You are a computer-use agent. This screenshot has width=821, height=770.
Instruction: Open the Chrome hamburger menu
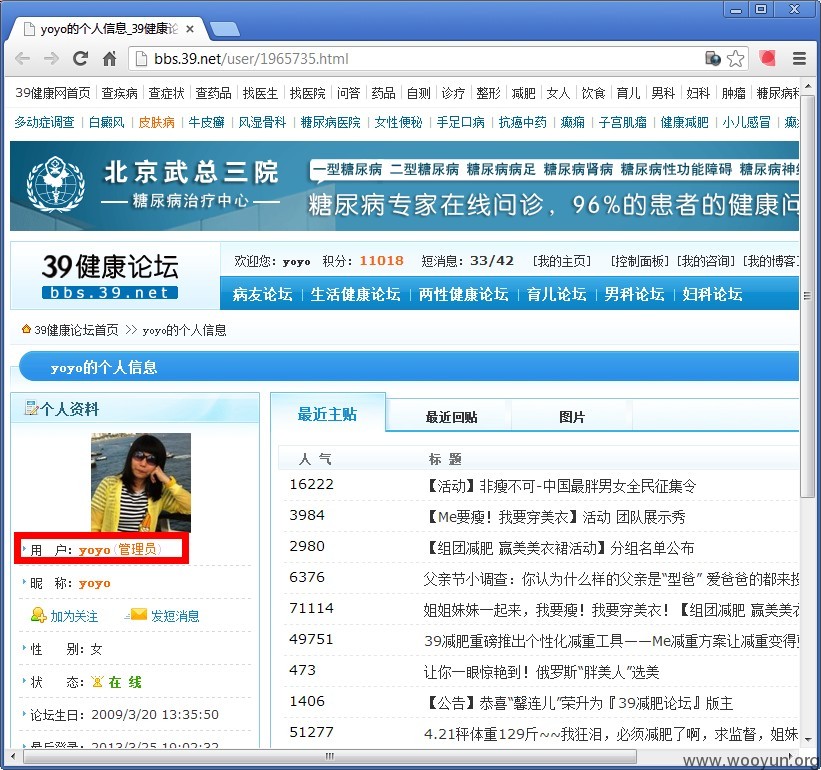pos(799,59)
